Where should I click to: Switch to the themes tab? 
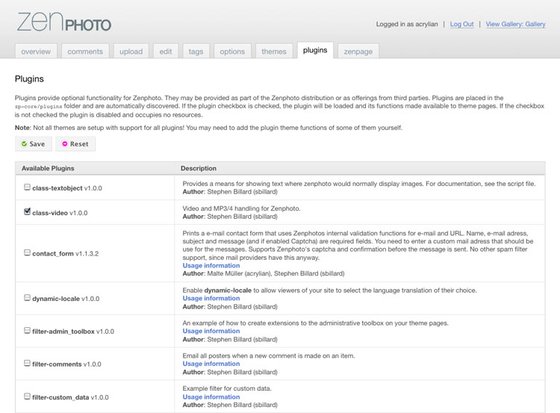(x=274, y=51)
